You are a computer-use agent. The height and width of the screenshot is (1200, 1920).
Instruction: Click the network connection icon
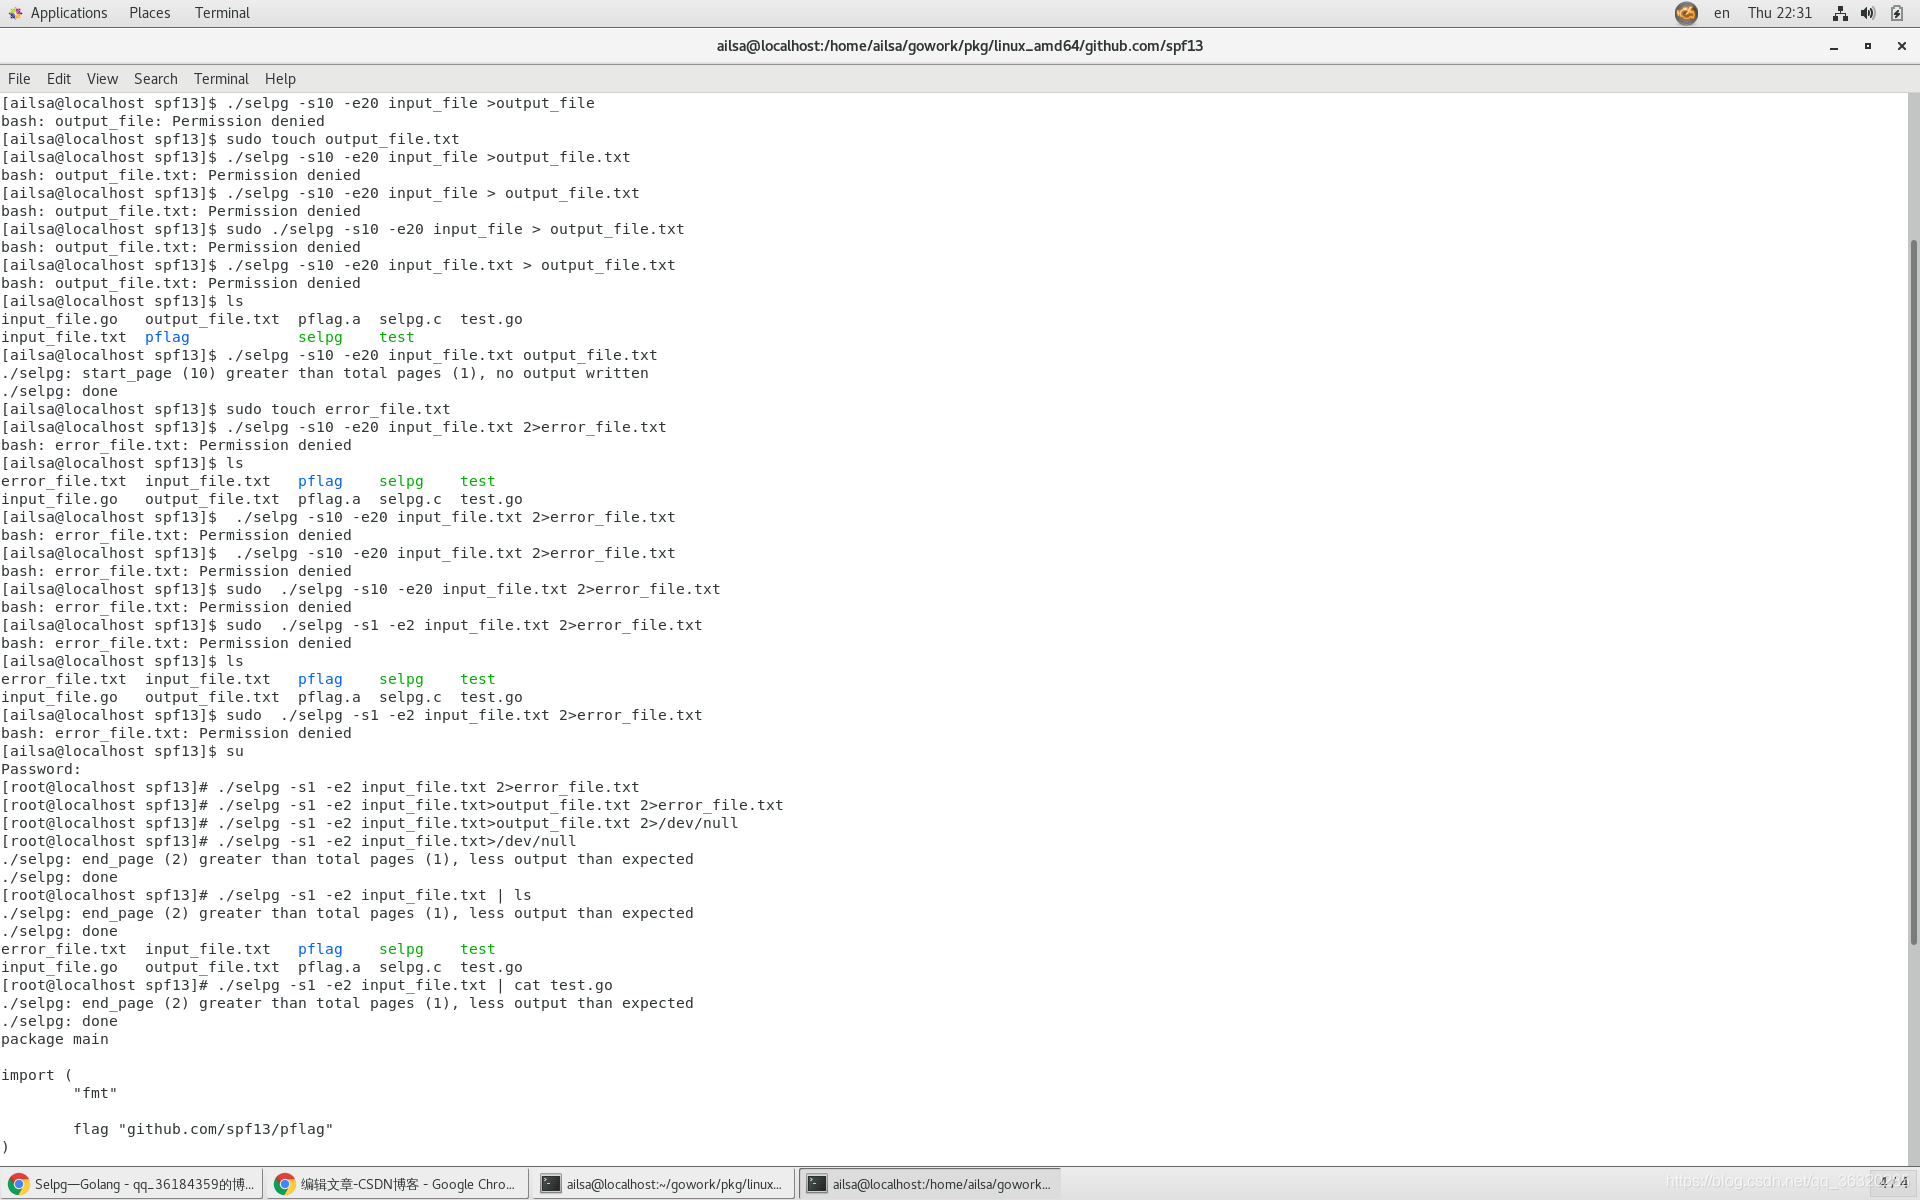click(x=1840, y=13)
